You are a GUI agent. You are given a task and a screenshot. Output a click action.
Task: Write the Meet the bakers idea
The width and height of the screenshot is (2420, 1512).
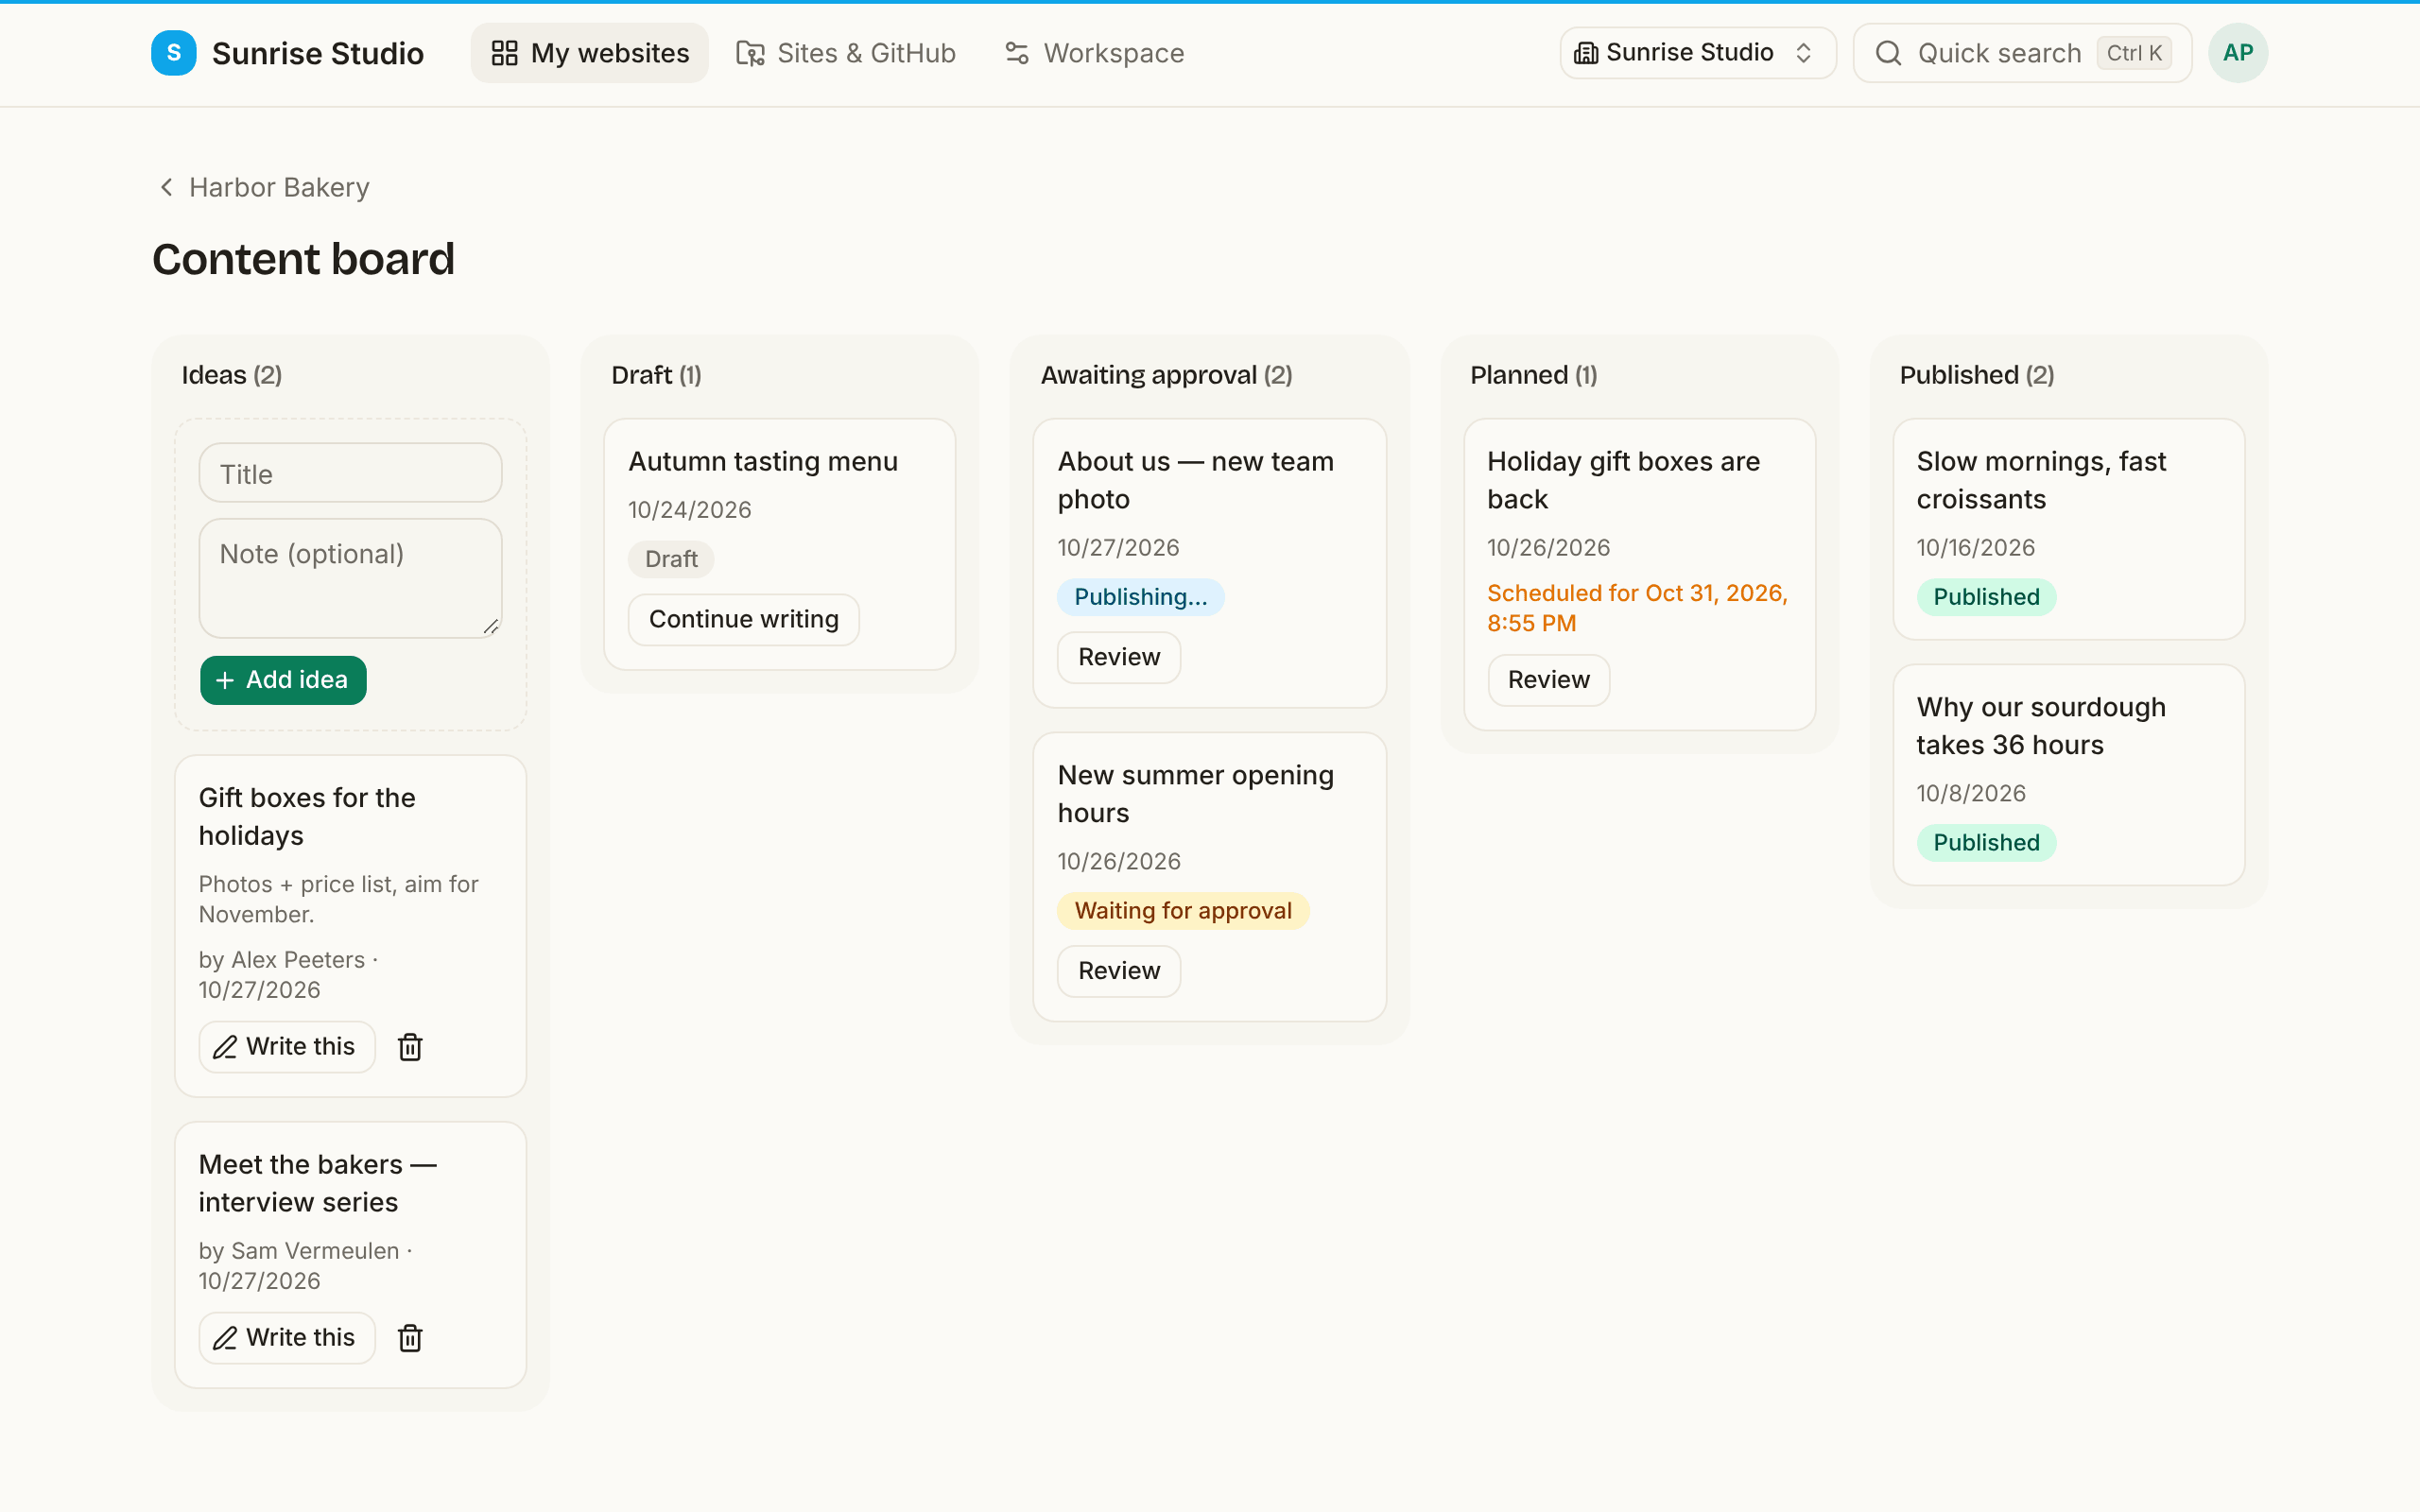[x=286, y=1337]
